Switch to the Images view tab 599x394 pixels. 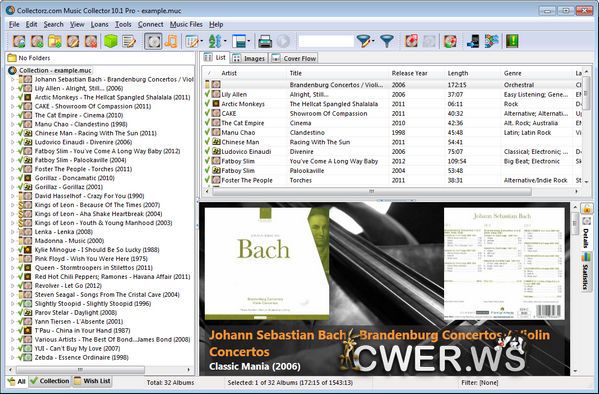coord(249,58)
